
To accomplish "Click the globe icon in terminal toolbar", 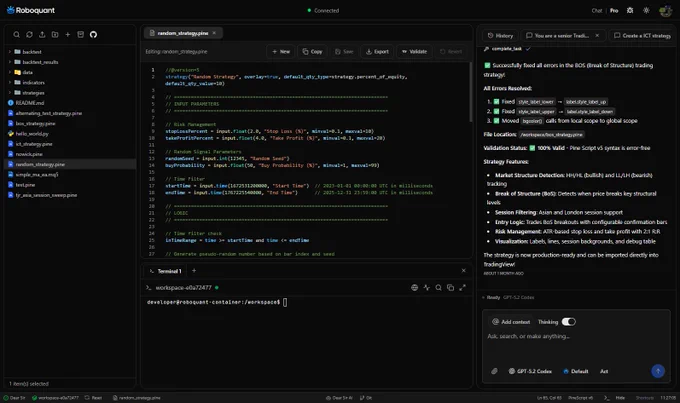I will tap(415, 287).
